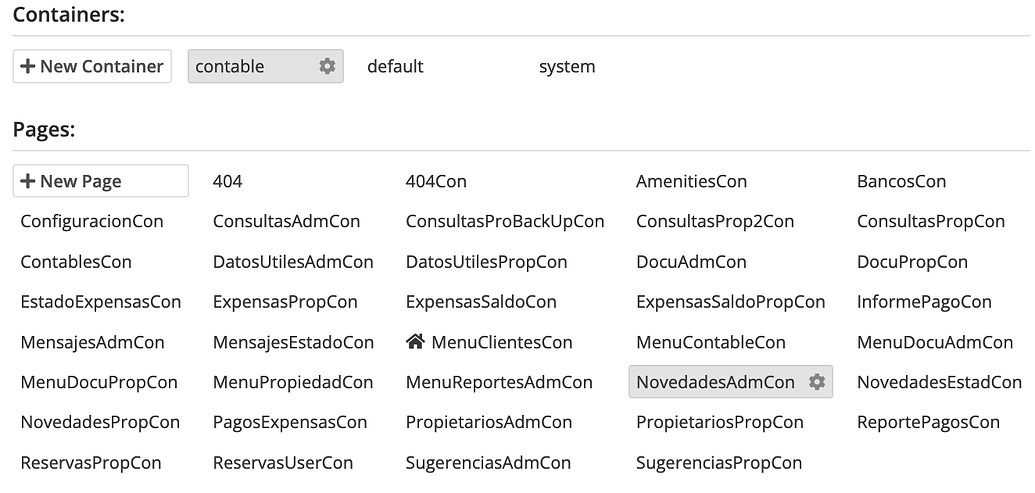1035x493 pixels.
Task: Open the BancosCon page
Action: point(902,181)
